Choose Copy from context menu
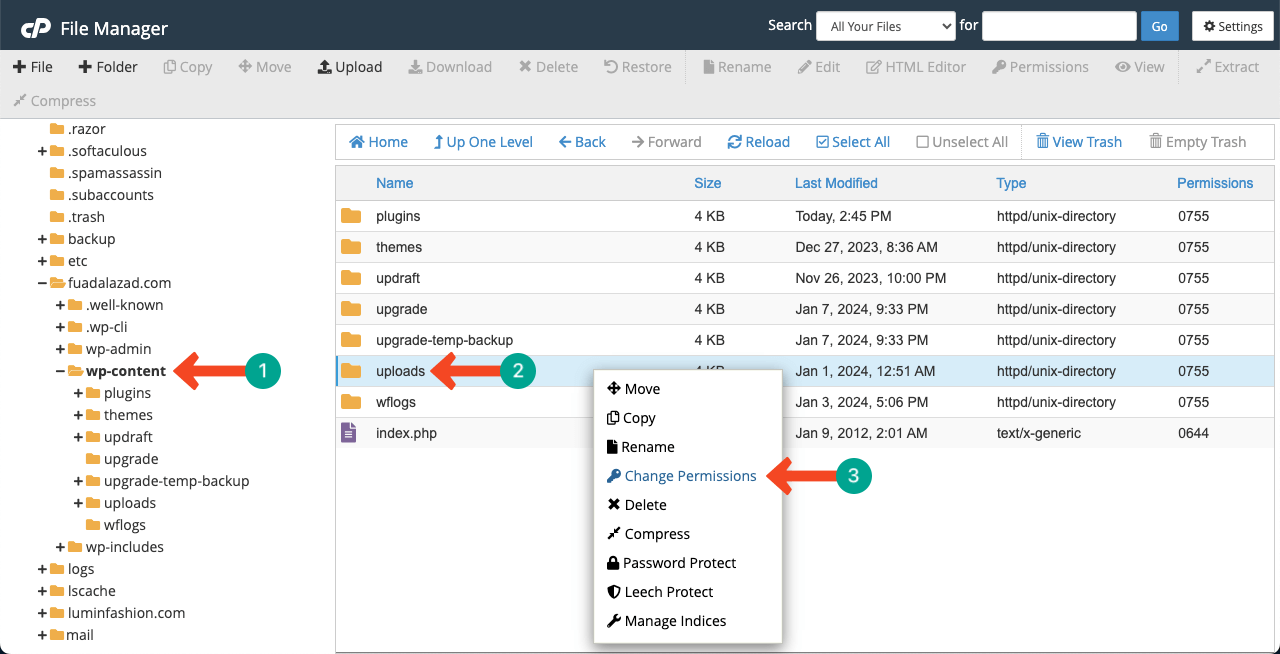Viewport: 1280px width, 654px height. (x=631, y=418)
